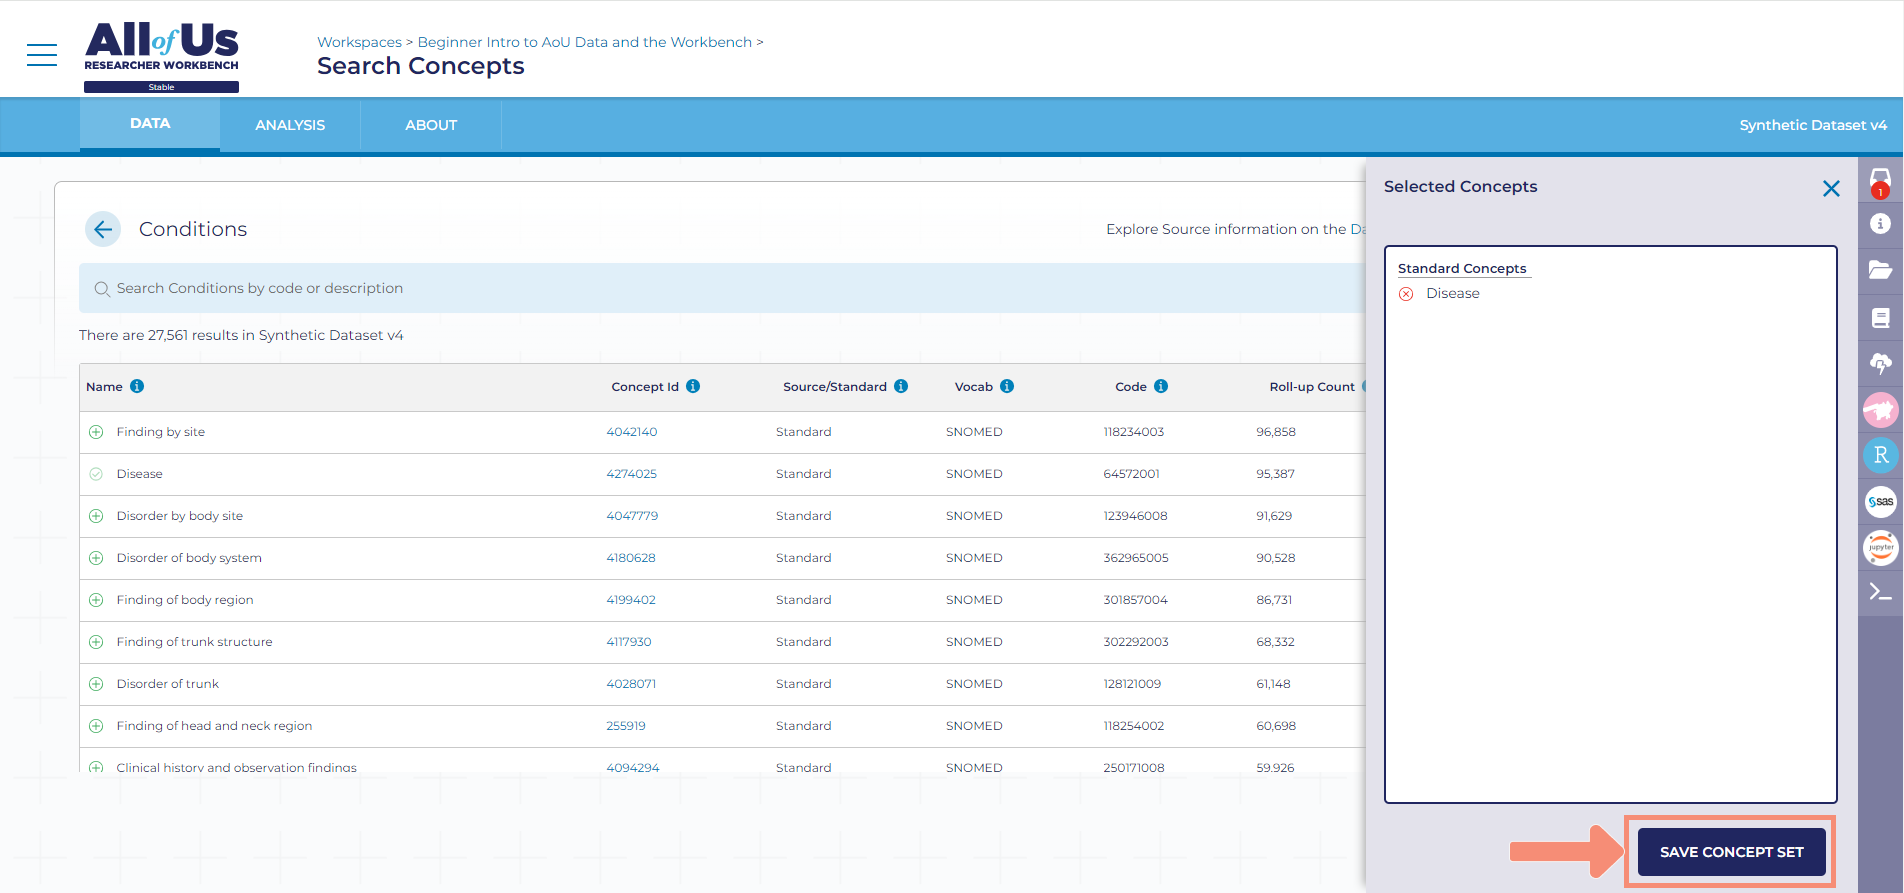Add Finding by site concept
The image size is (1904, 893).
(96, 432)
